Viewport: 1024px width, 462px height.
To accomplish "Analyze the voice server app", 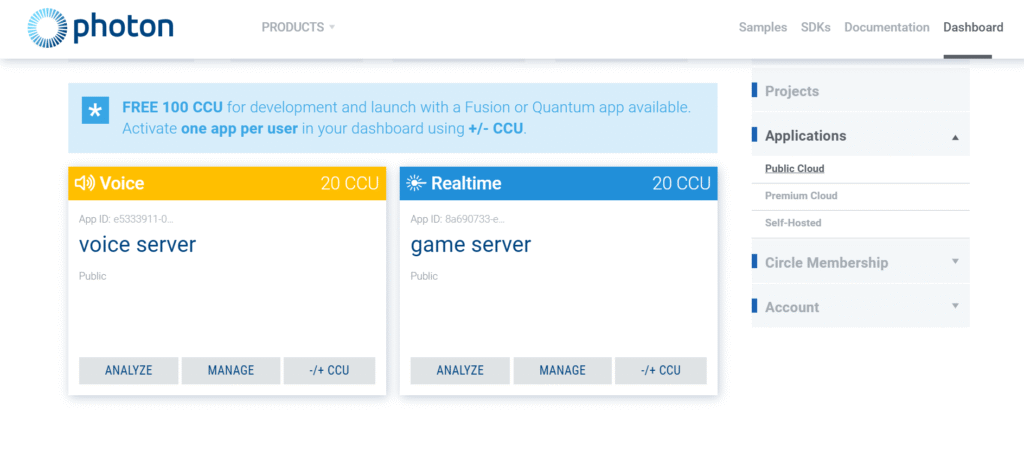I will 129,370.
